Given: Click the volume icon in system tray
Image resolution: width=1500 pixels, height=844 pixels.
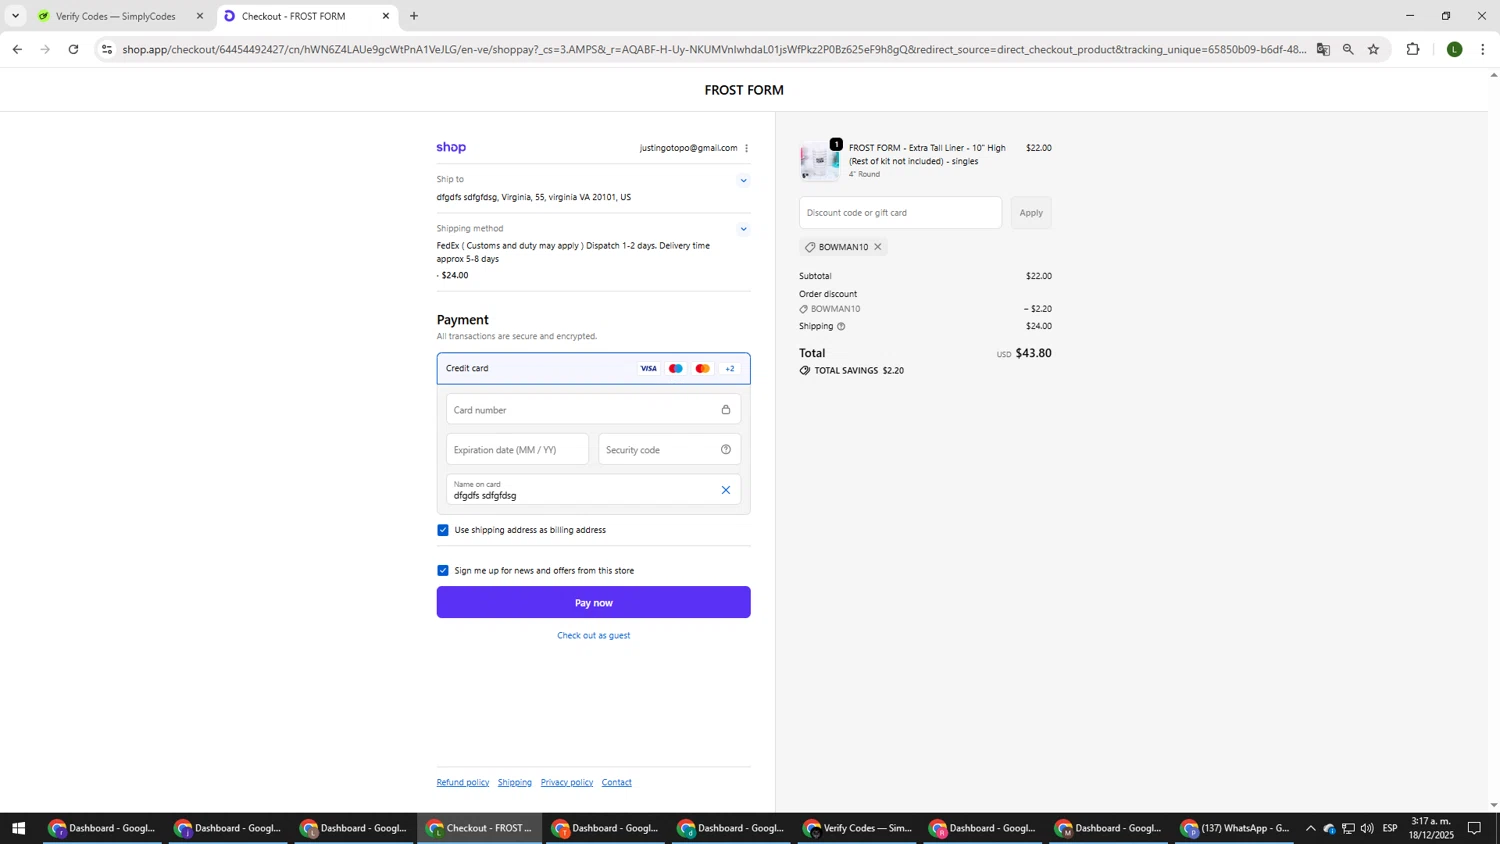Looking at the screenshot, I should tap(1367, 828).
